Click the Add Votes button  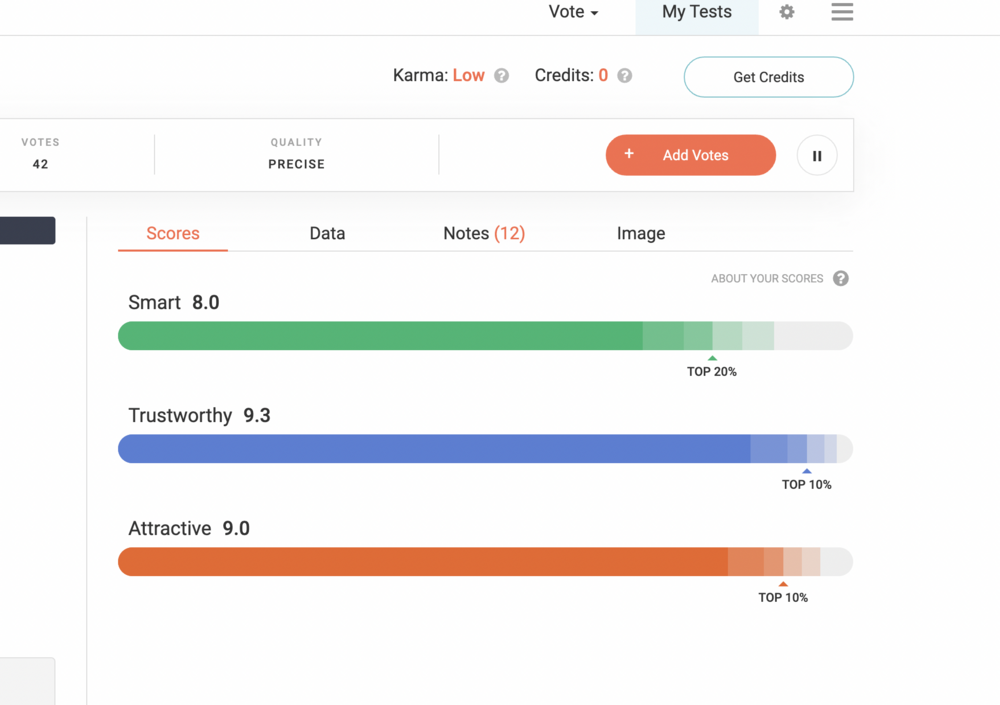(691, 155)
